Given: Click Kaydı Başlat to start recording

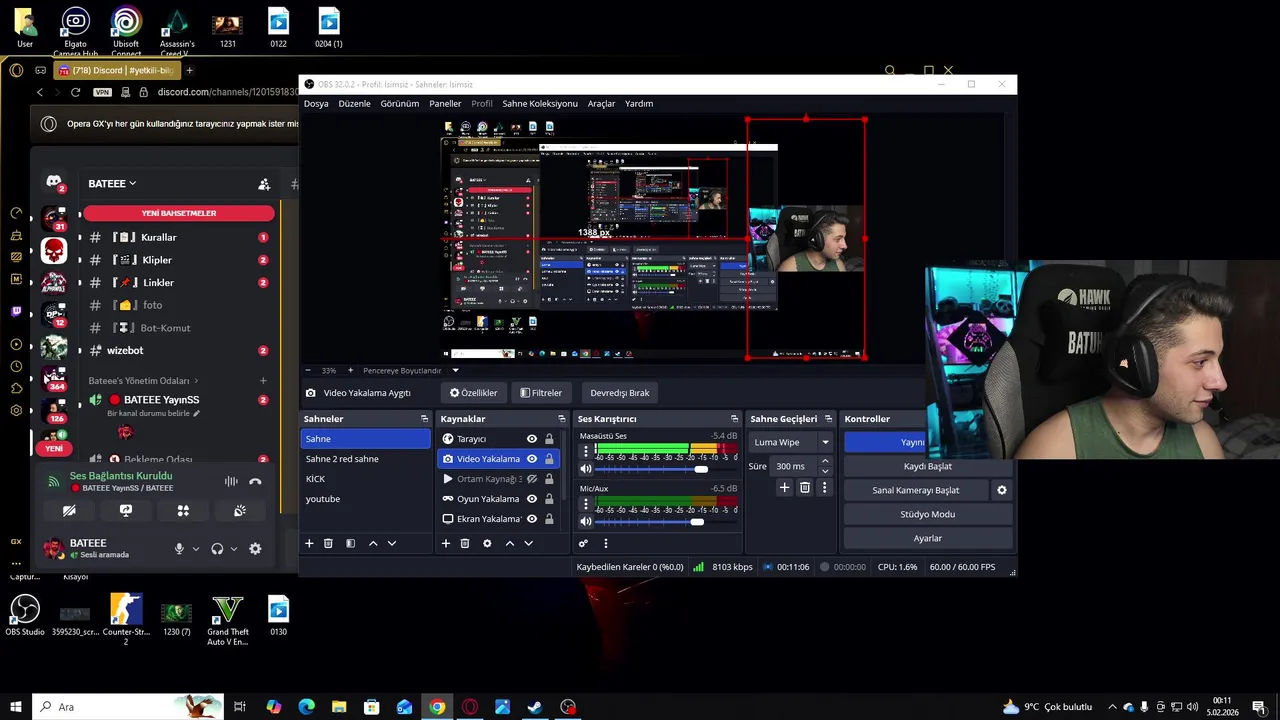Looking at the screenshot, I should [x=927, y=466].
